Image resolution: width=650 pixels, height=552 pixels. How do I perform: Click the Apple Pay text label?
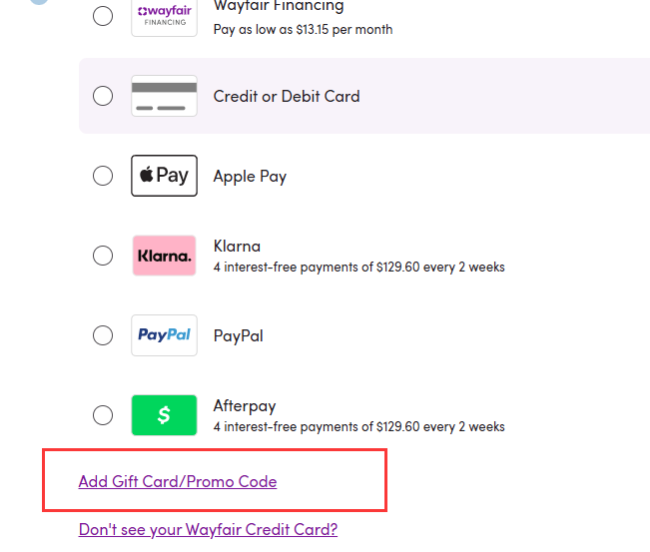click(250, 176)
